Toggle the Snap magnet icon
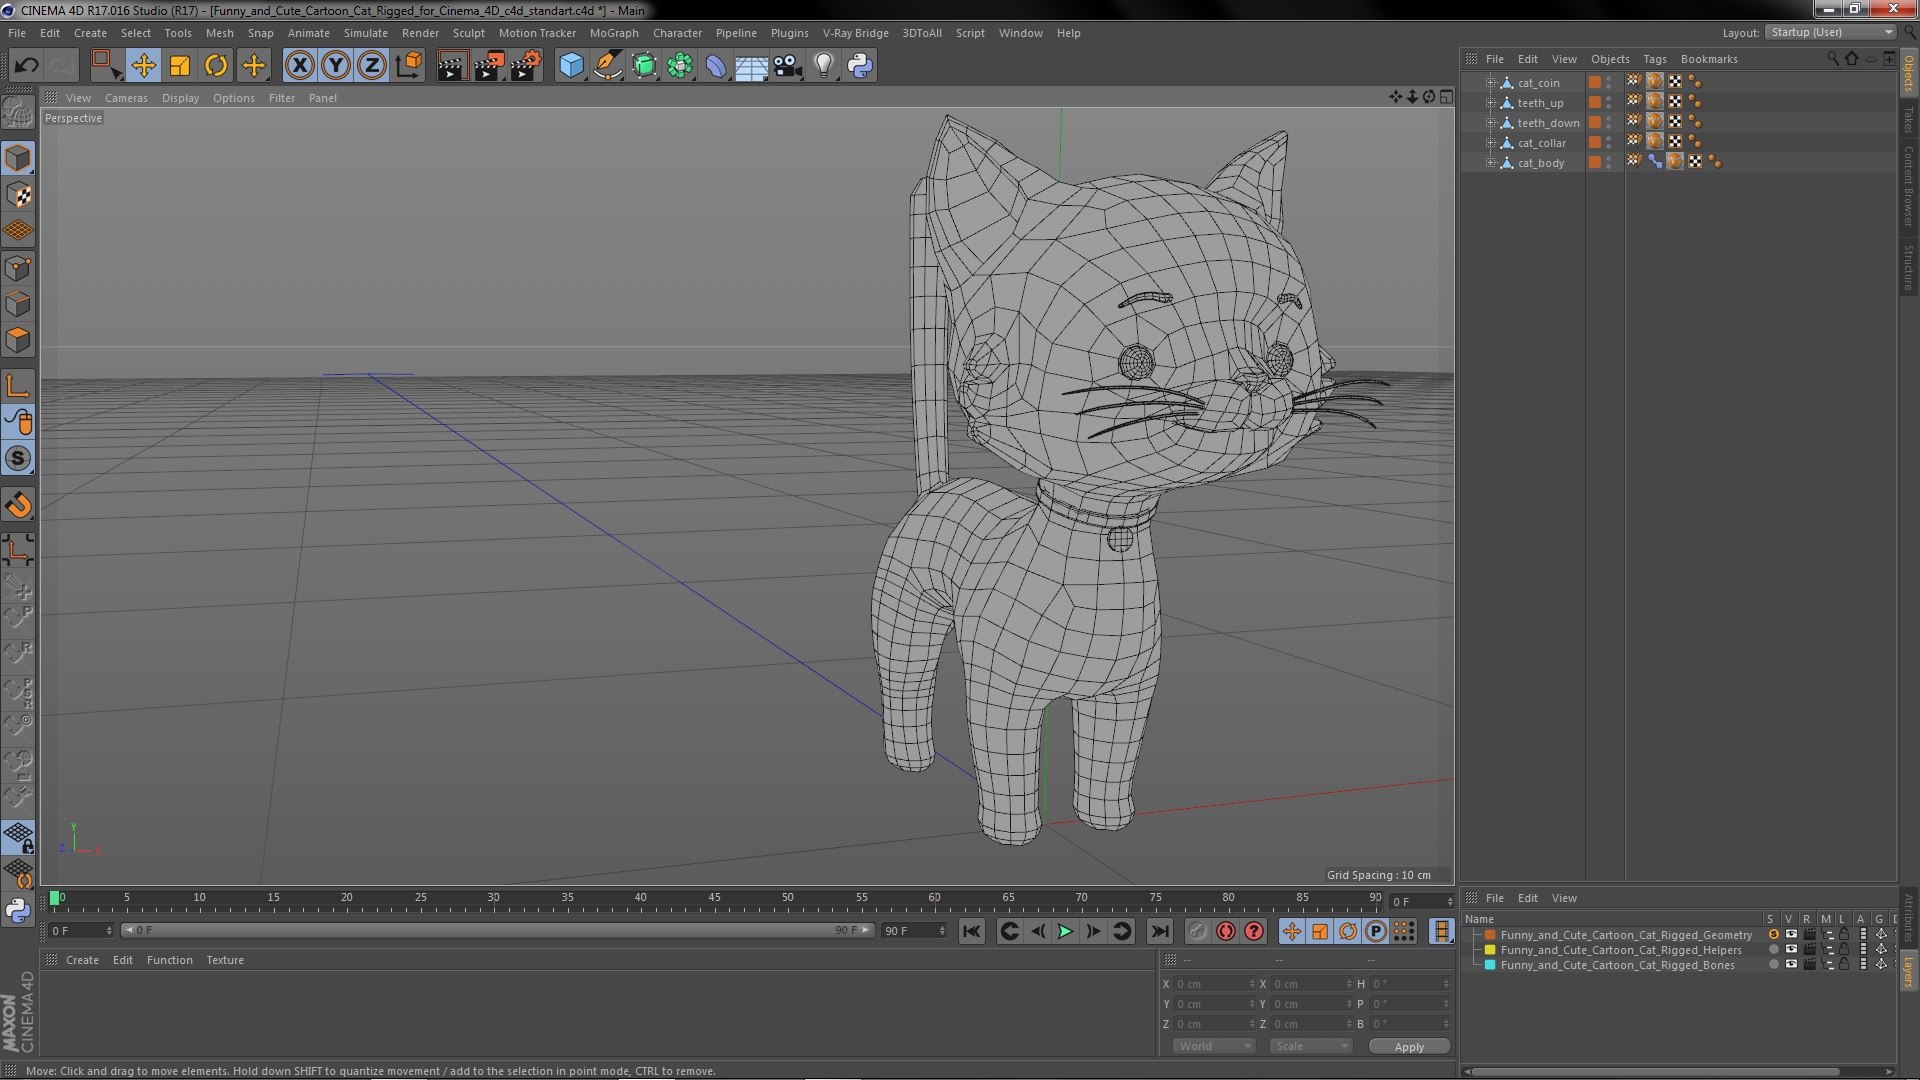 [18, 505]
